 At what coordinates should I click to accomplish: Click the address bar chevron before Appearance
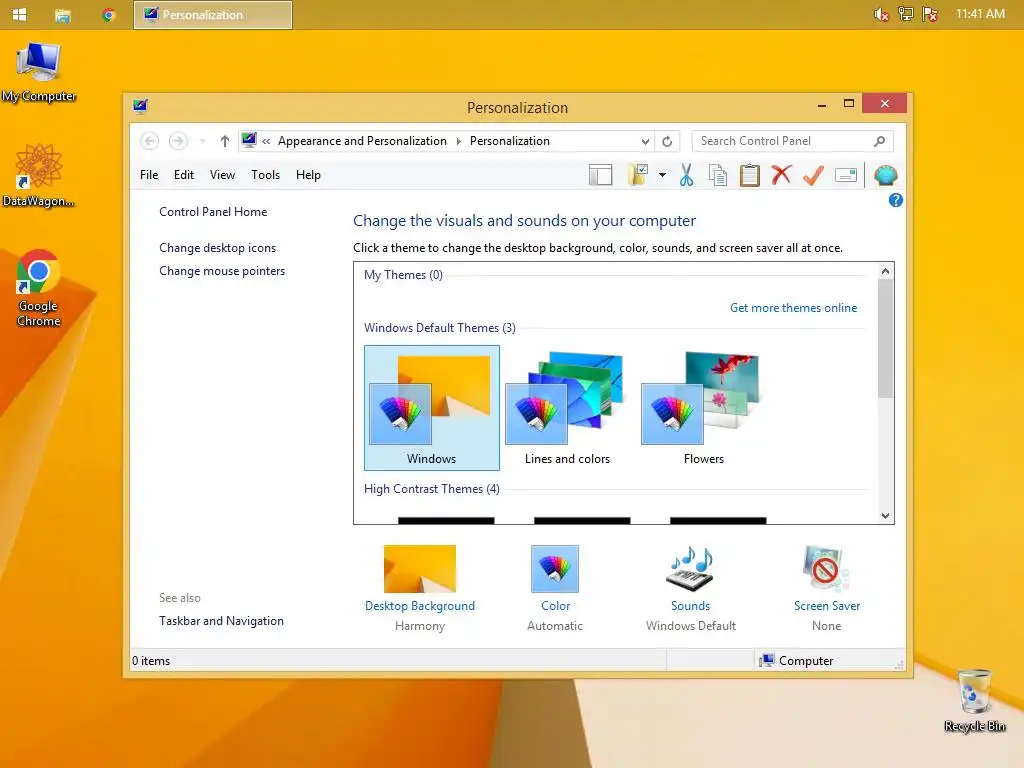point(266,141)
